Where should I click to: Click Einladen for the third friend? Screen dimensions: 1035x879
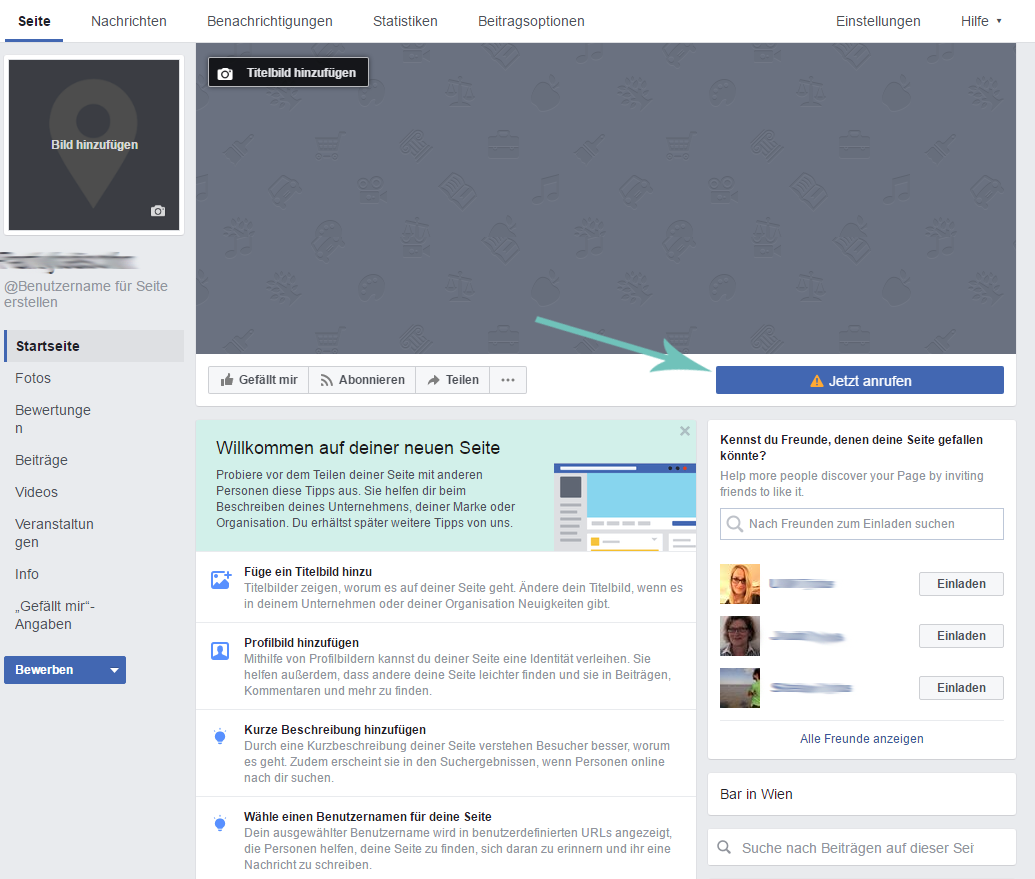click(x=961, y=688)
